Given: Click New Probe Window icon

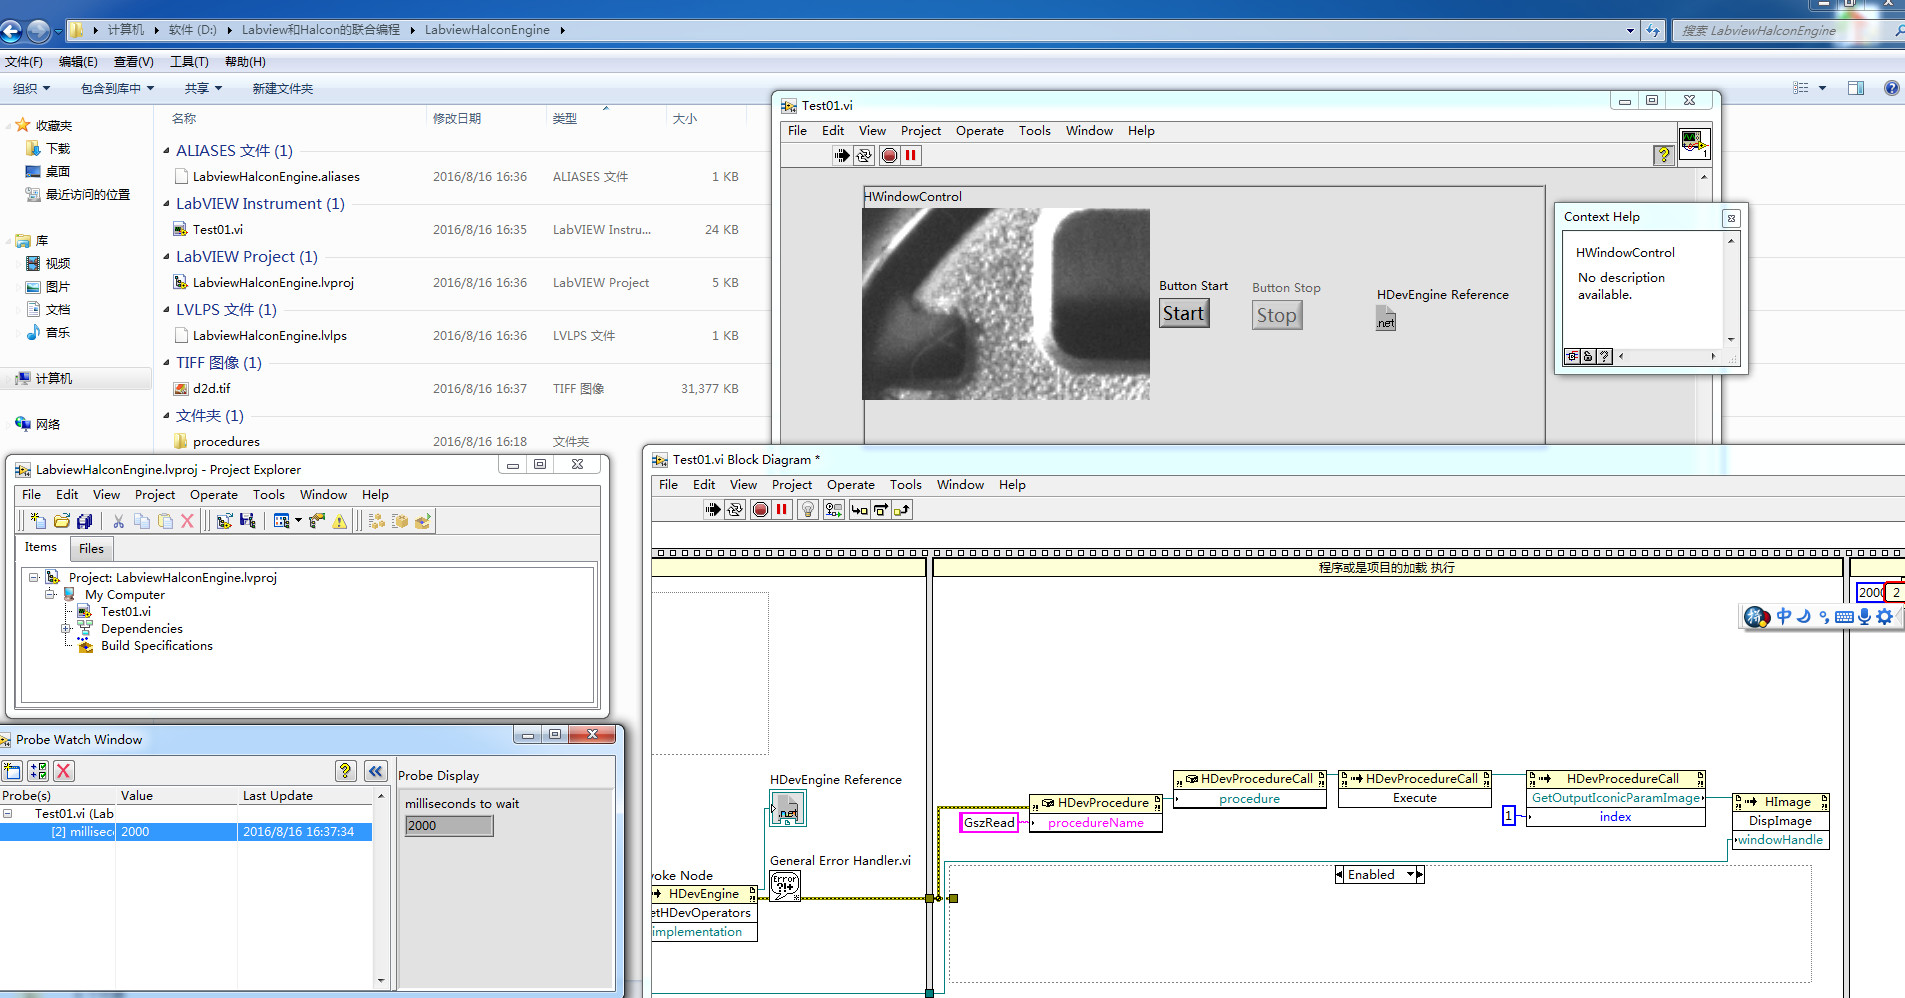Looking at the screenshot, I should click(12, 771).
